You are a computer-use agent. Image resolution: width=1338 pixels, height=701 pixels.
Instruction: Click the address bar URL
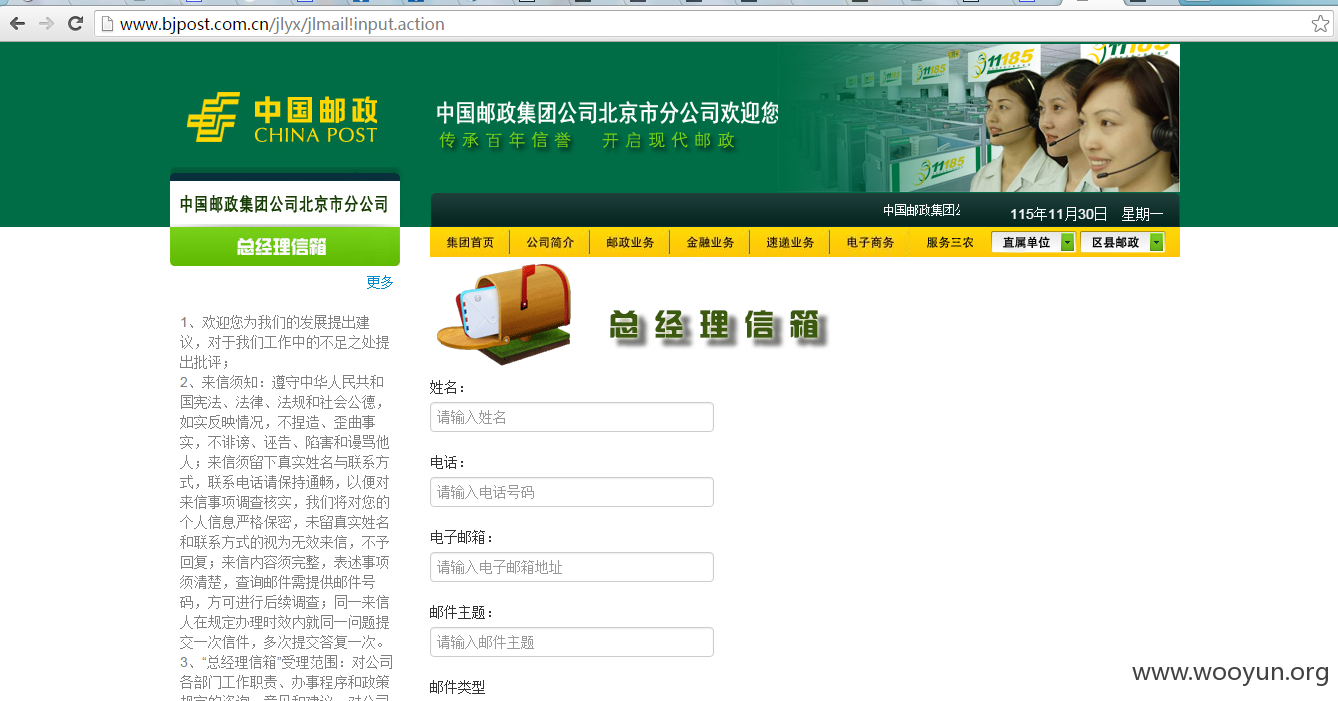(282, 24)
